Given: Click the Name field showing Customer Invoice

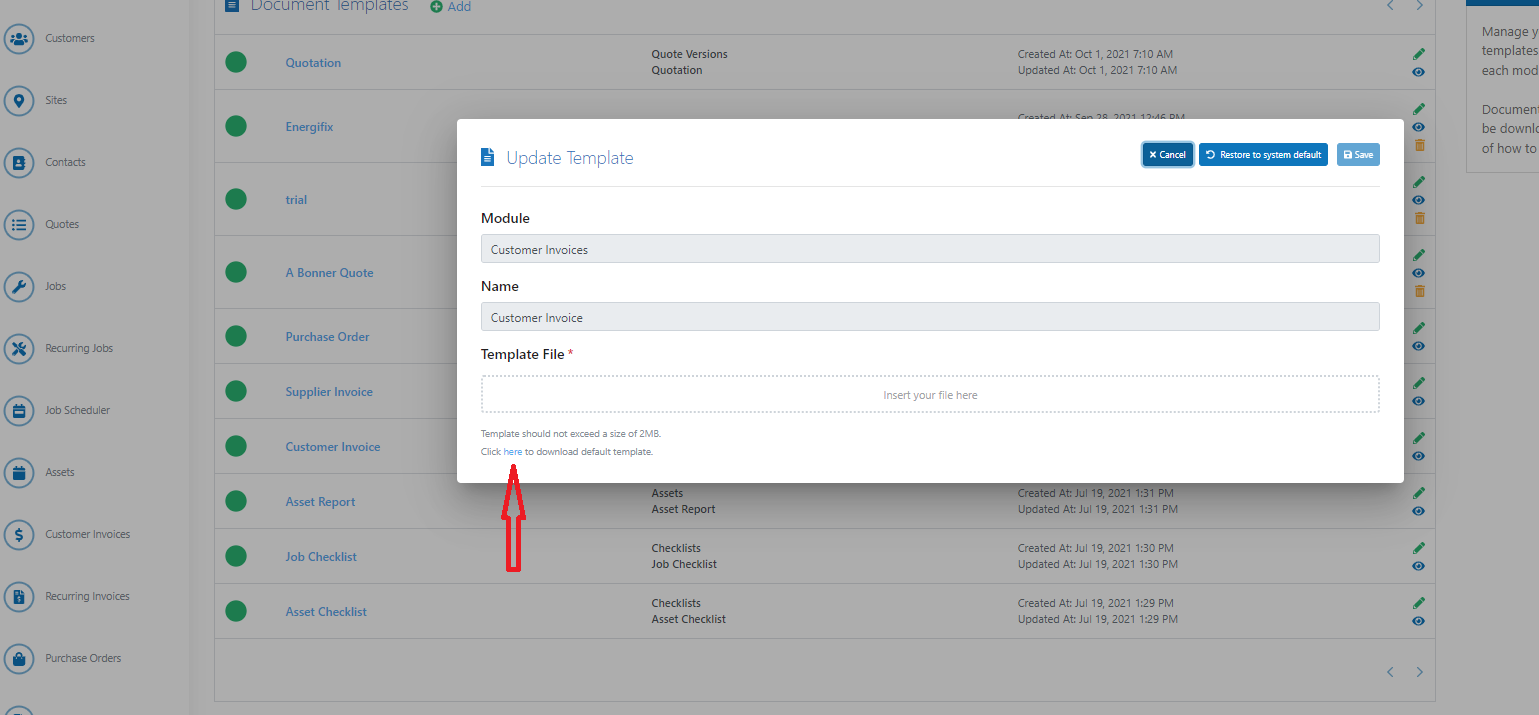Looking at the screenshot, I should 930,317.
